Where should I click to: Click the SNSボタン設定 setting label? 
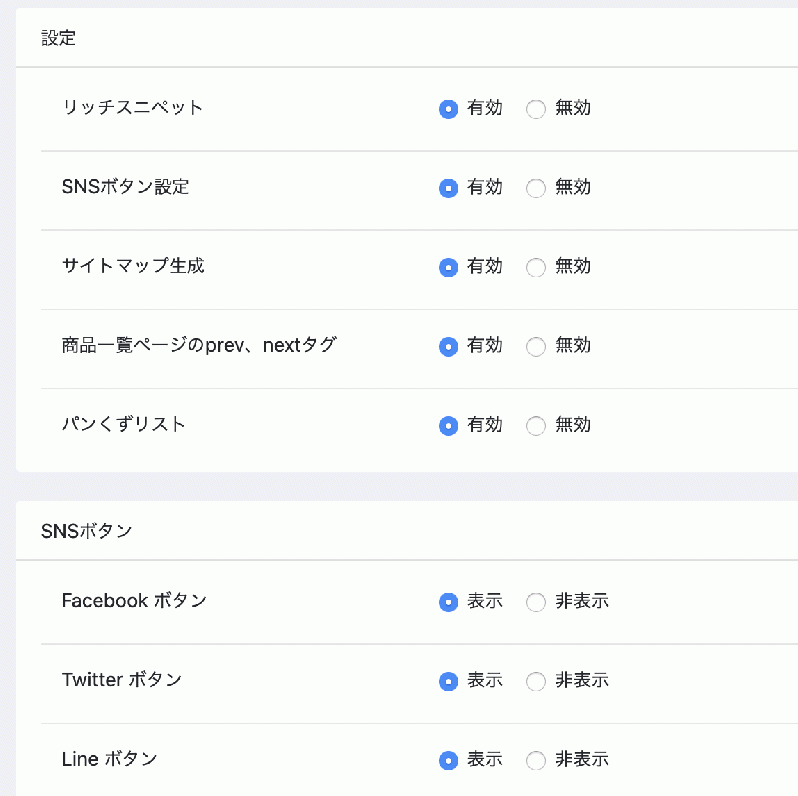point(125,187)
